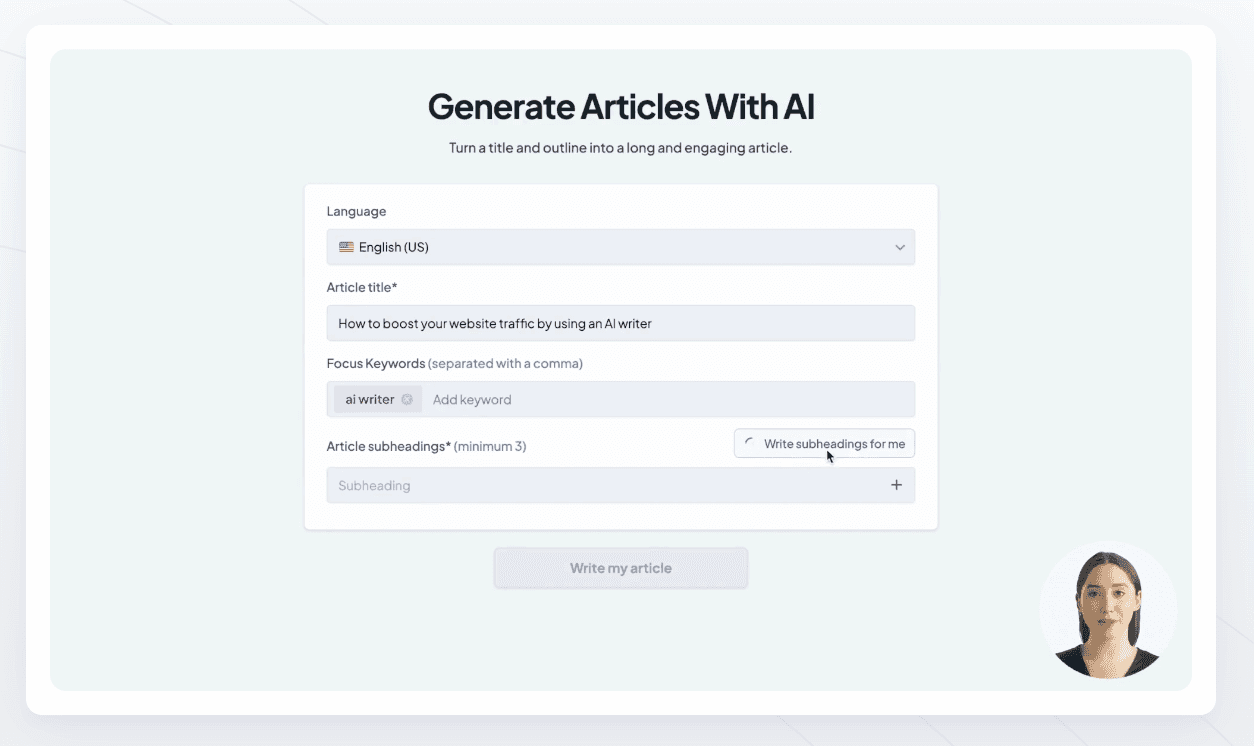Click the spinner icon on subheadings button
The width and height of the screenshot is (1254, 746).
(749, 442)
